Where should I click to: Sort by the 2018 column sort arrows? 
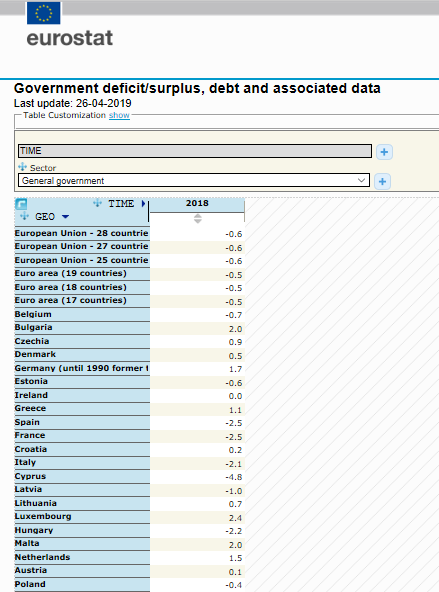(x=197, y=219)
